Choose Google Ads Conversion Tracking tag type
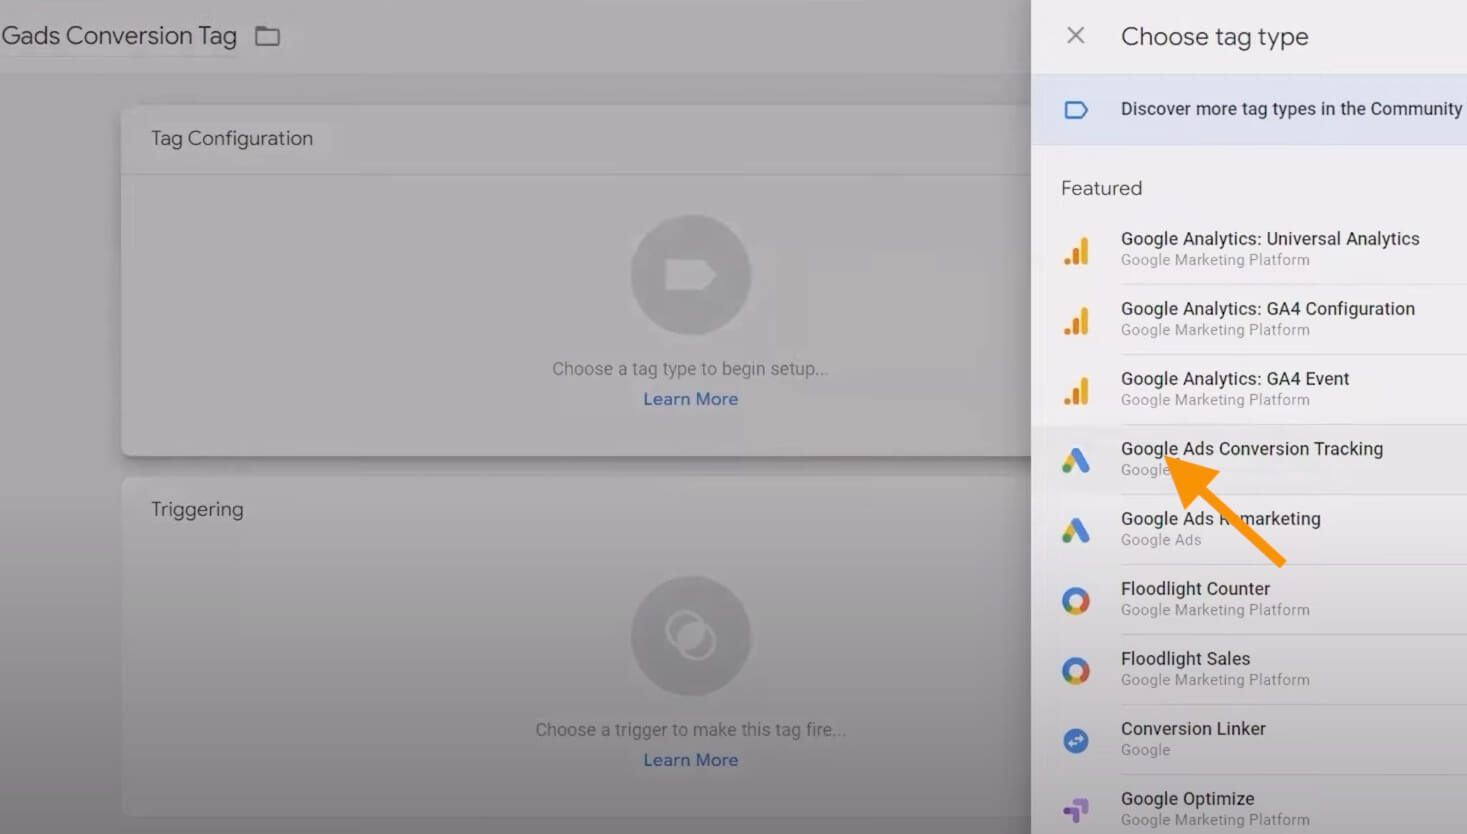This screenshot has width=1467, height=834. click(1249, 459)
